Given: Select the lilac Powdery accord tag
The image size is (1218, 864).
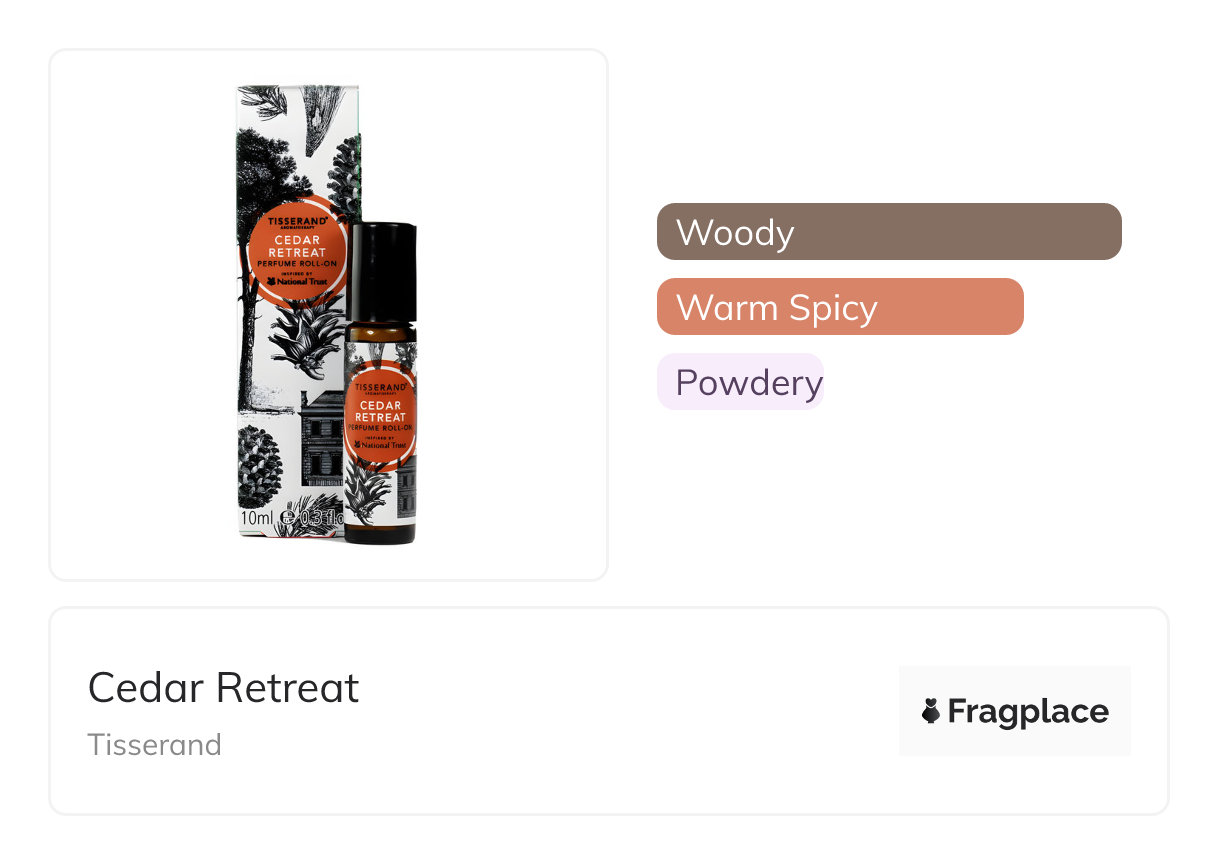Looking at the screenshot, I should pyautogui.click(x=740, y=381).
